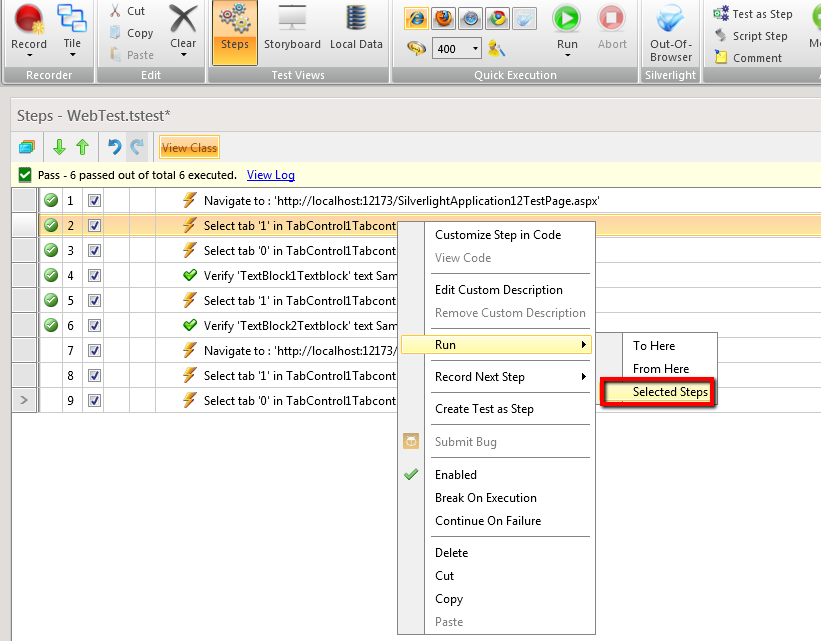Select Copy in the context menu
This screenshot has height=641, width=821.
coord(449,599)
